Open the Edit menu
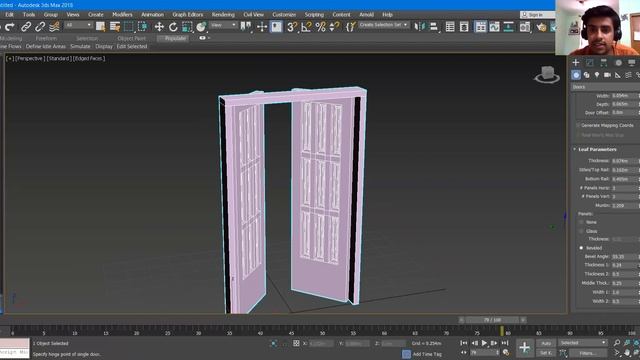This screenshot has height=360, width=640. (9, 15)
